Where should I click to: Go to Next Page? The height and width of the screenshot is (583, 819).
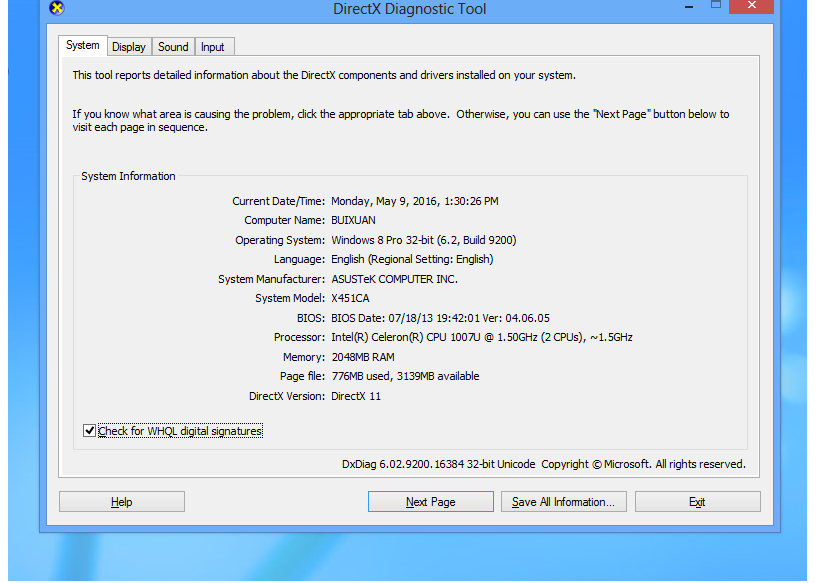(x=430, y=502)
